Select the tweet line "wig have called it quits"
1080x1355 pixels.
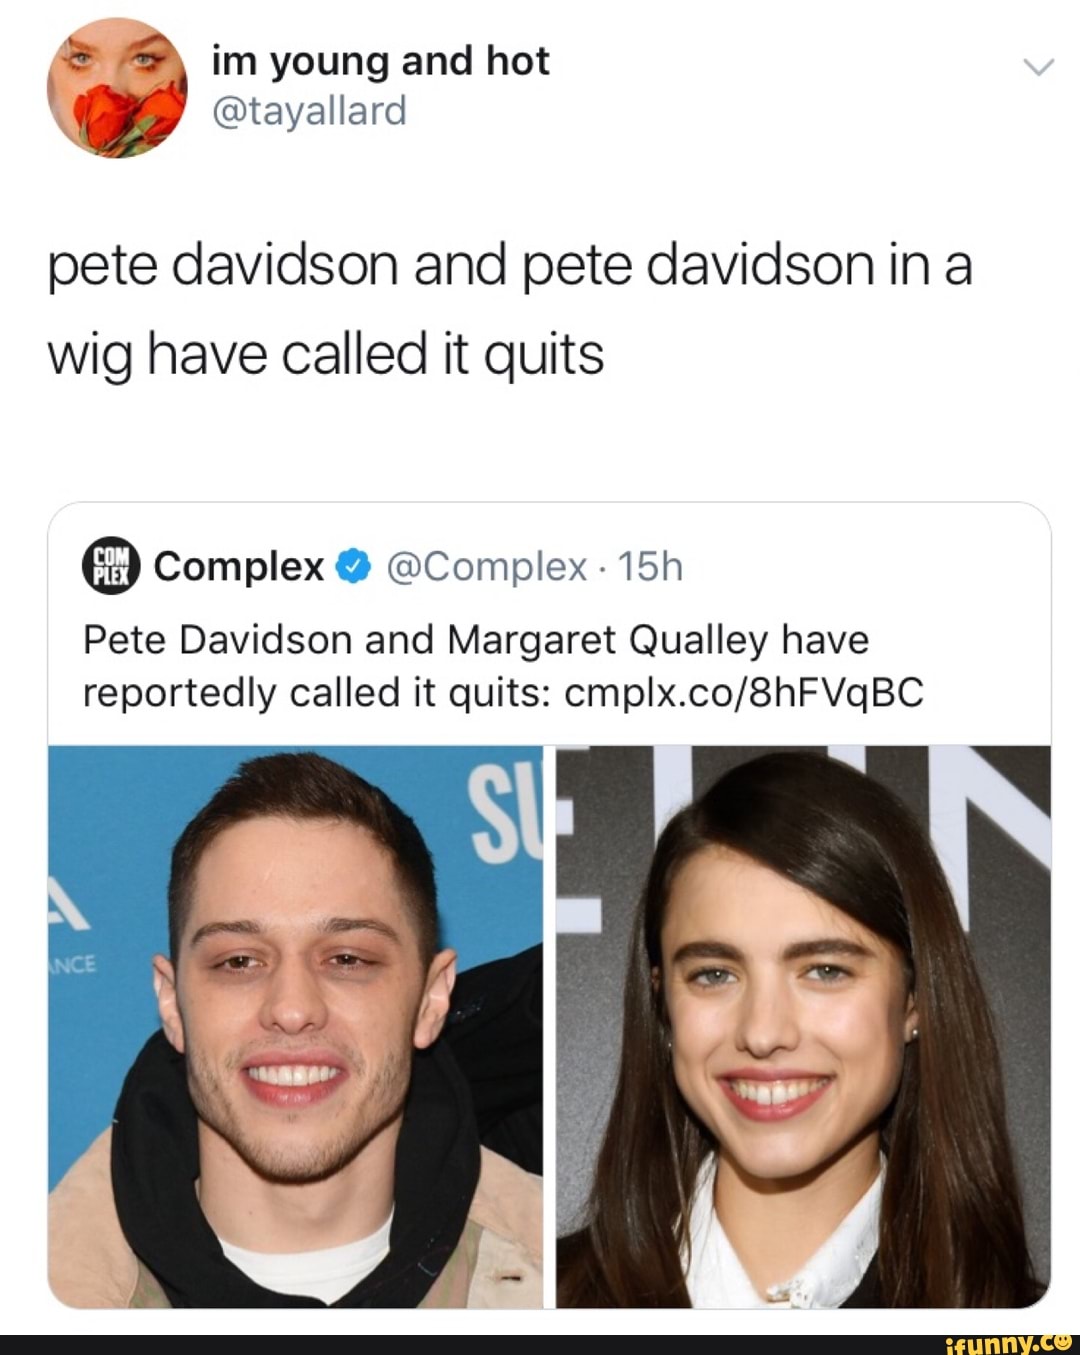coord(326,356)
